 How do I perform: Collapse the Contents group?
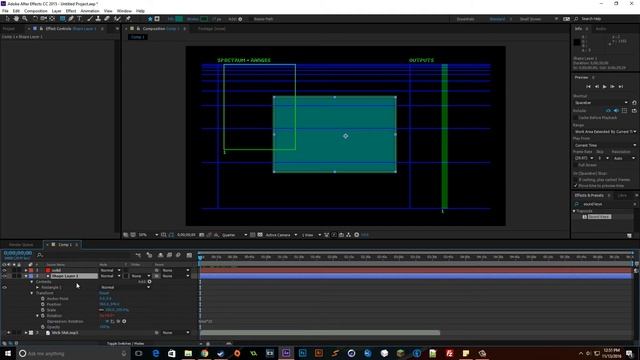point(31,282)
